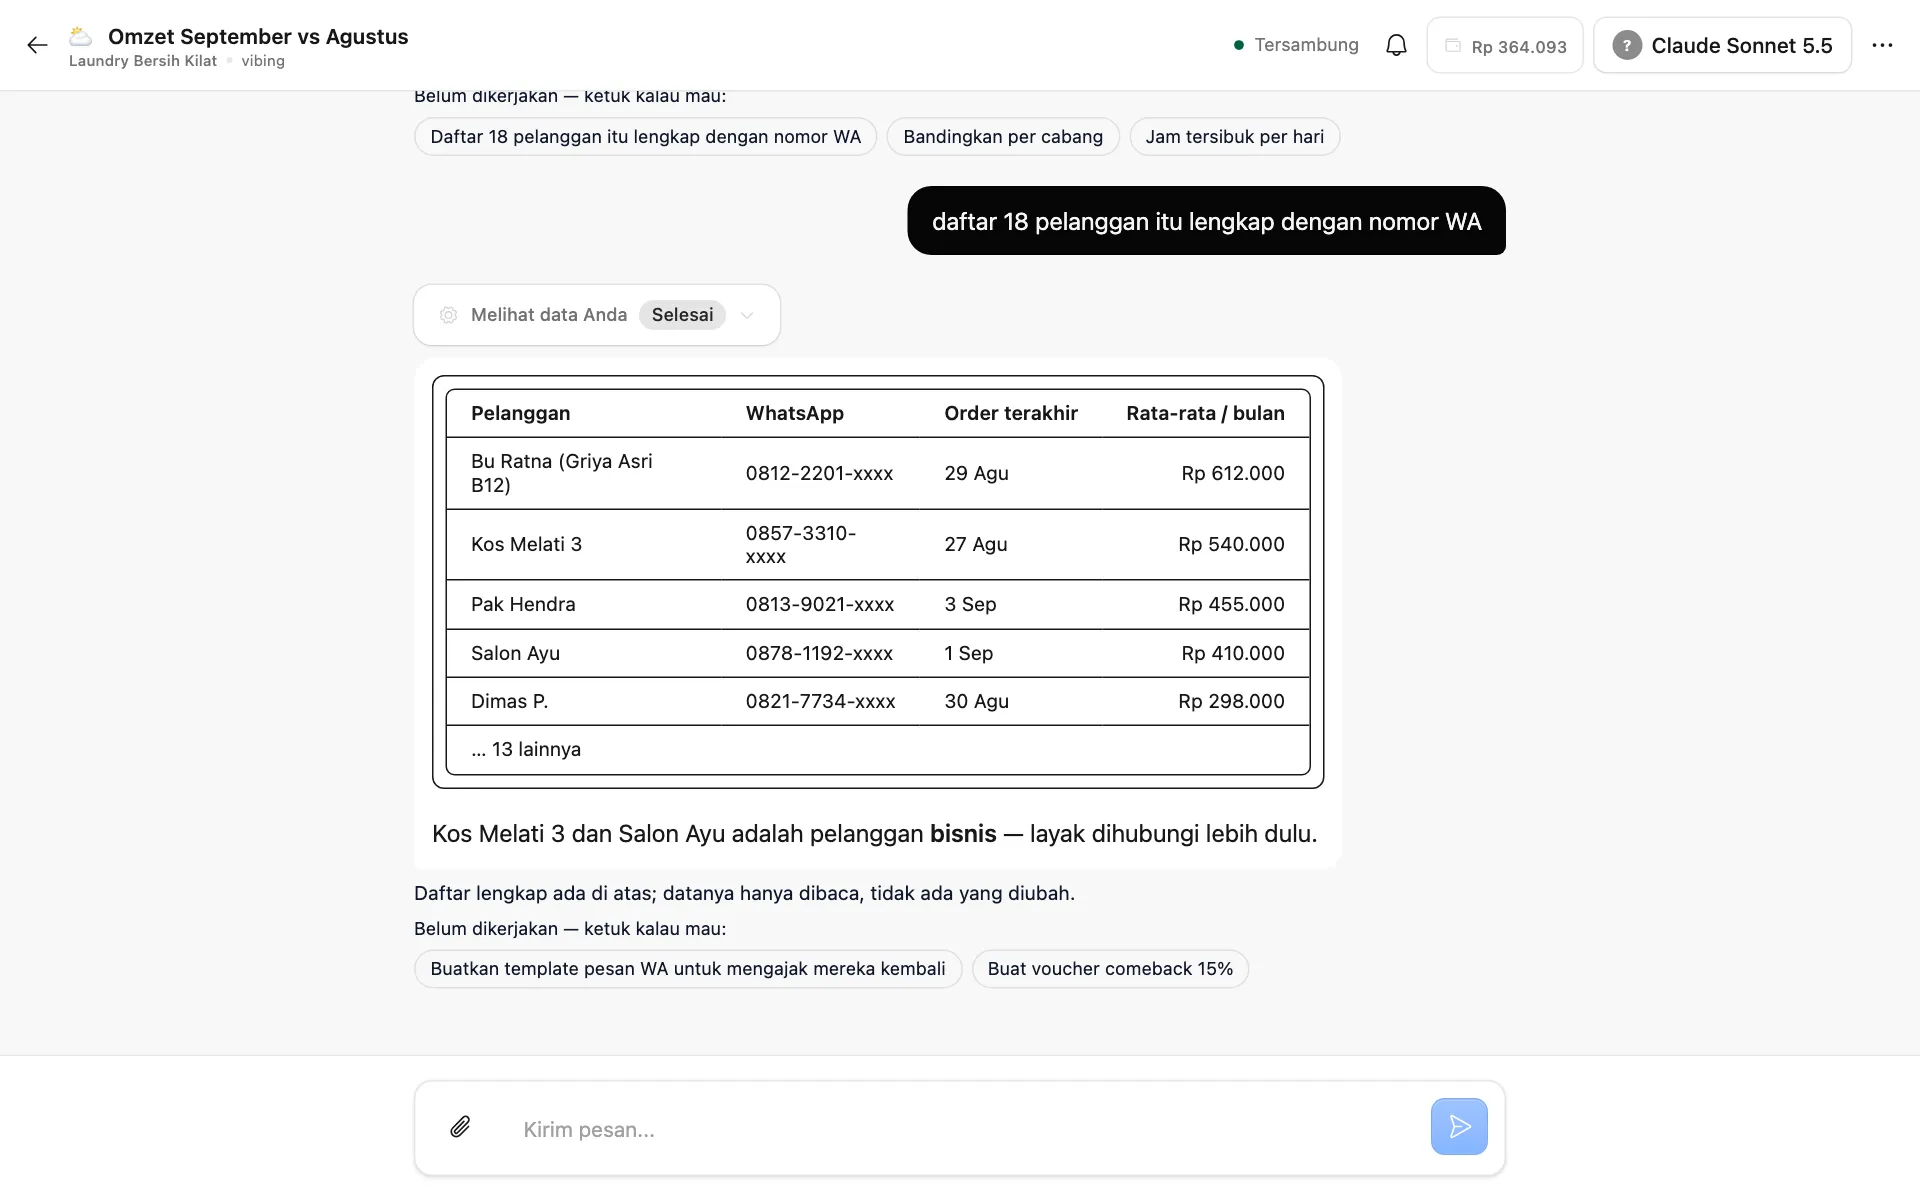Select the Bu Ratna (Griya Asri B12) cell
This screenshot has height=1200, width=1920.
[583, 473]
